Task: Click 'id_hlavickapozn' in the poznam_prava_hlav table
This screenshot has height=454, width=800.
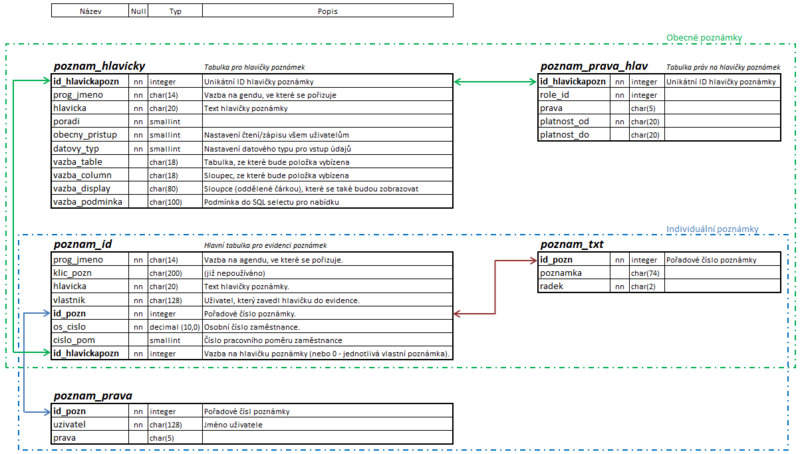Action: (x=572, y=82)
